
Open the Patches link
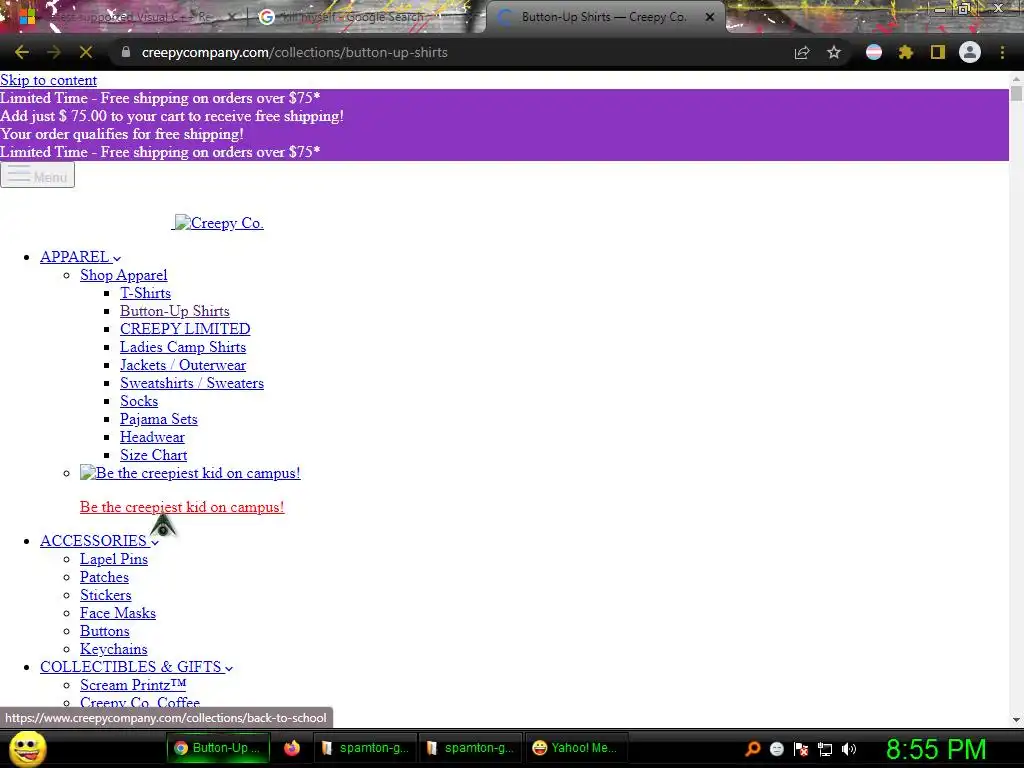click(104, 577)
